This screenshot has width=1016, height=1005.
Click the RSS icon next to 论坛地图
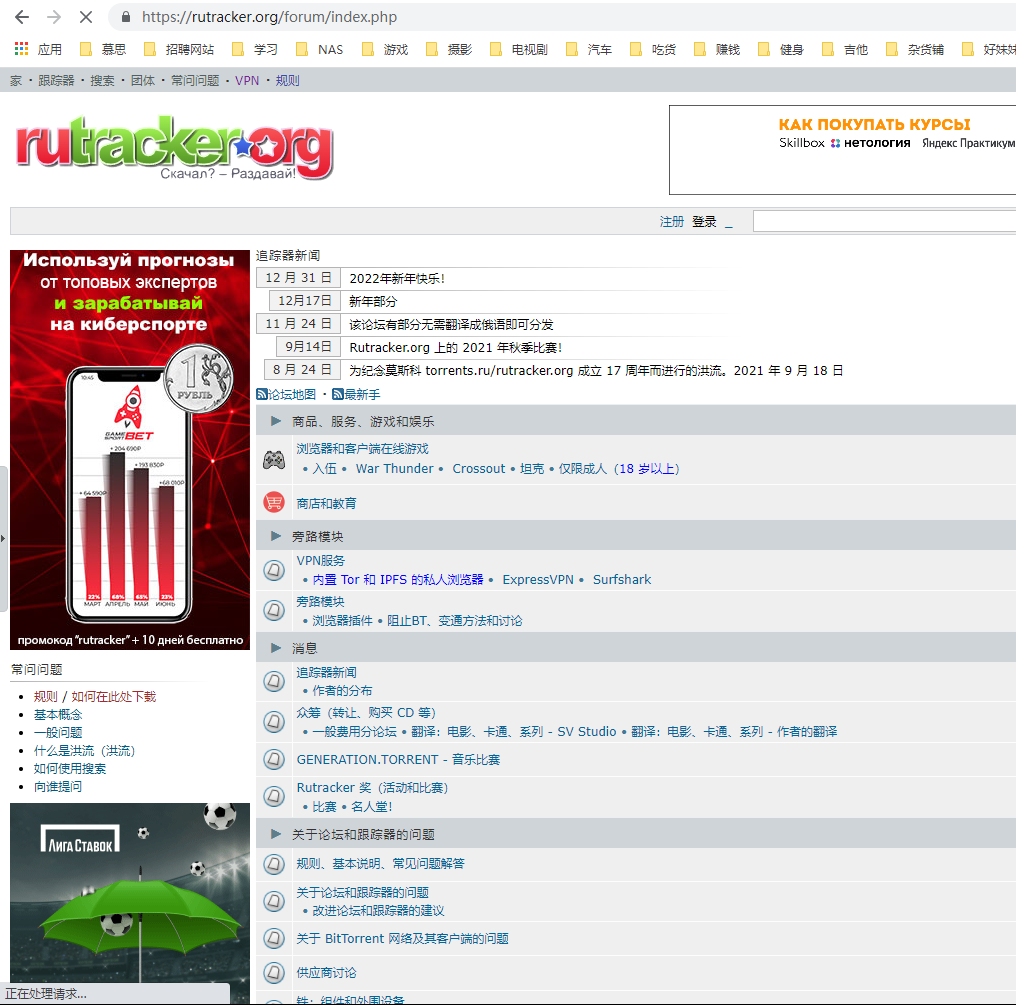pos(262,395)
